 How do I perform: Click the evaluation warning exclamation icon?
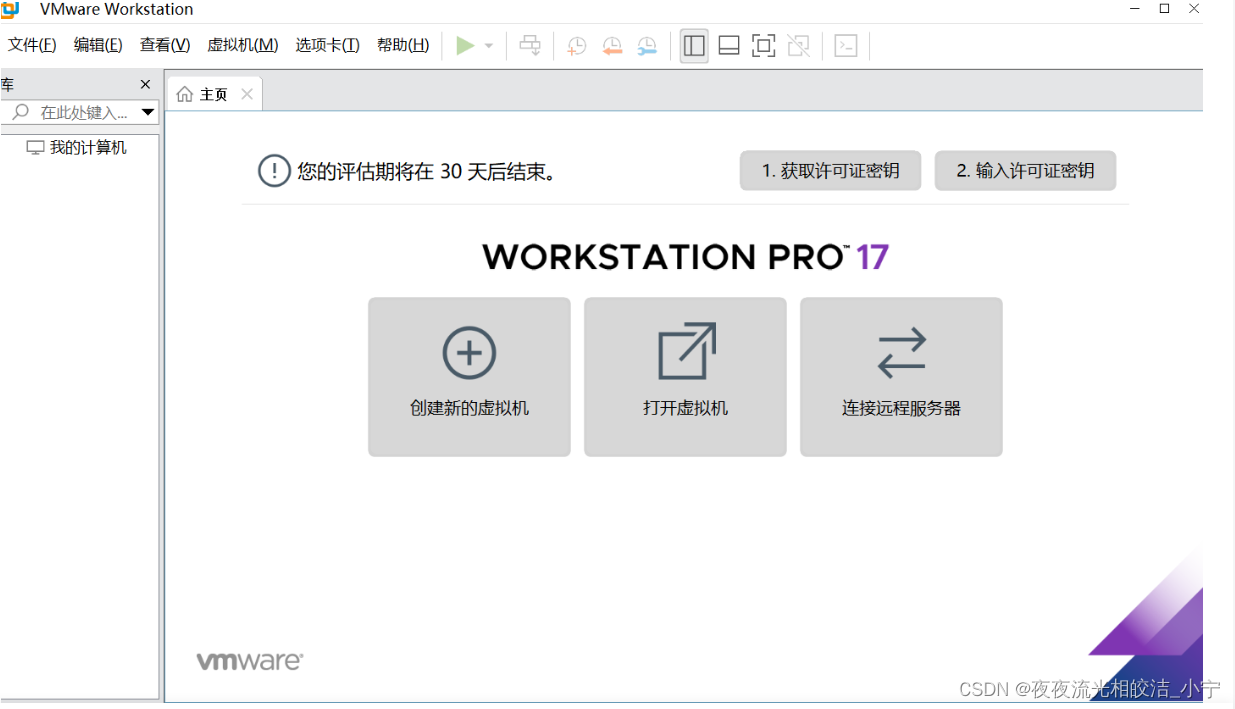[x=274, y=171]
